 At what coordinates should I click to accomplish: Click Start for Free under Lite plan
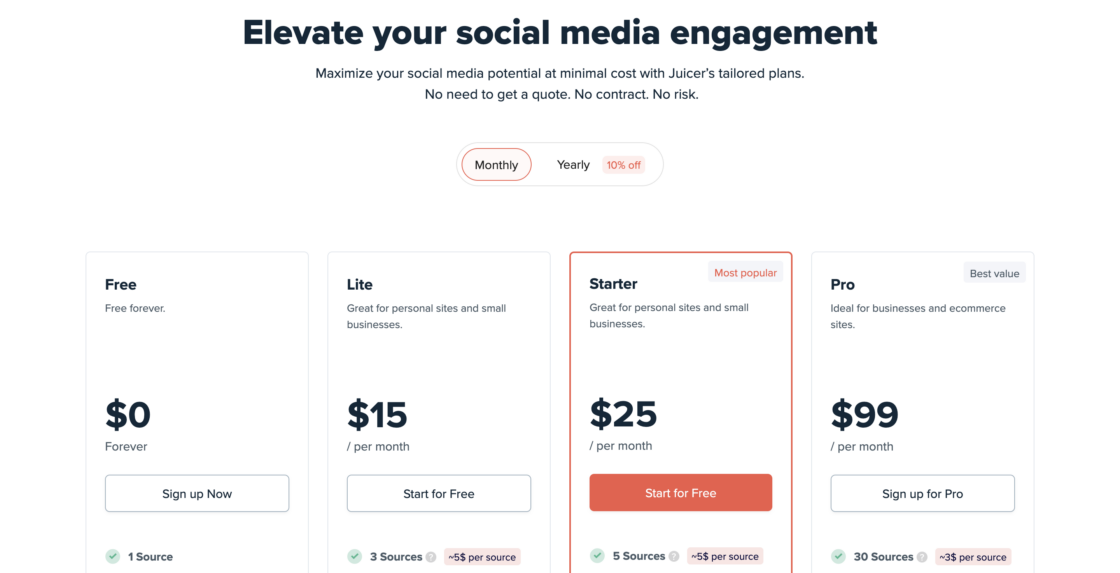[439, 493]
